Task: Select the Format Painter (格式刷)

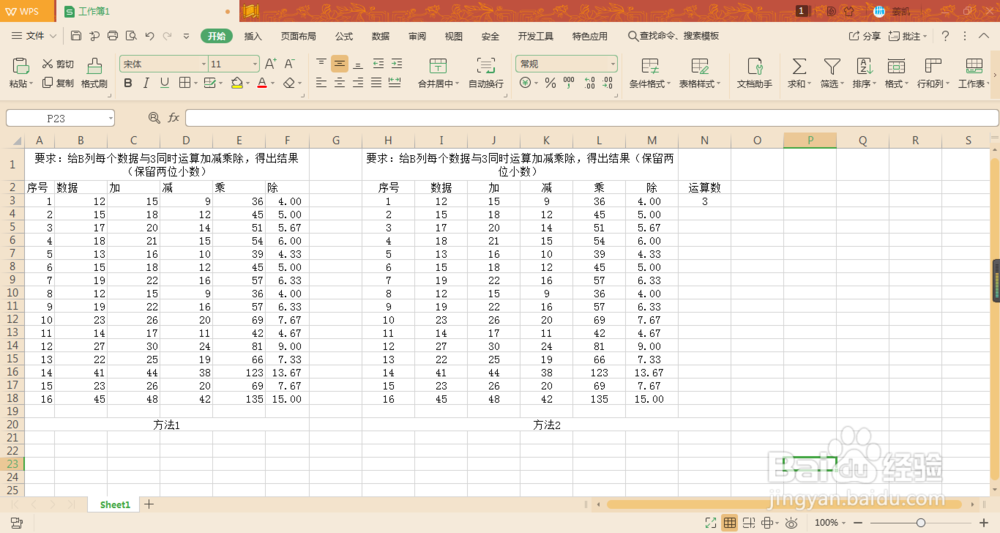Action: 94,73
